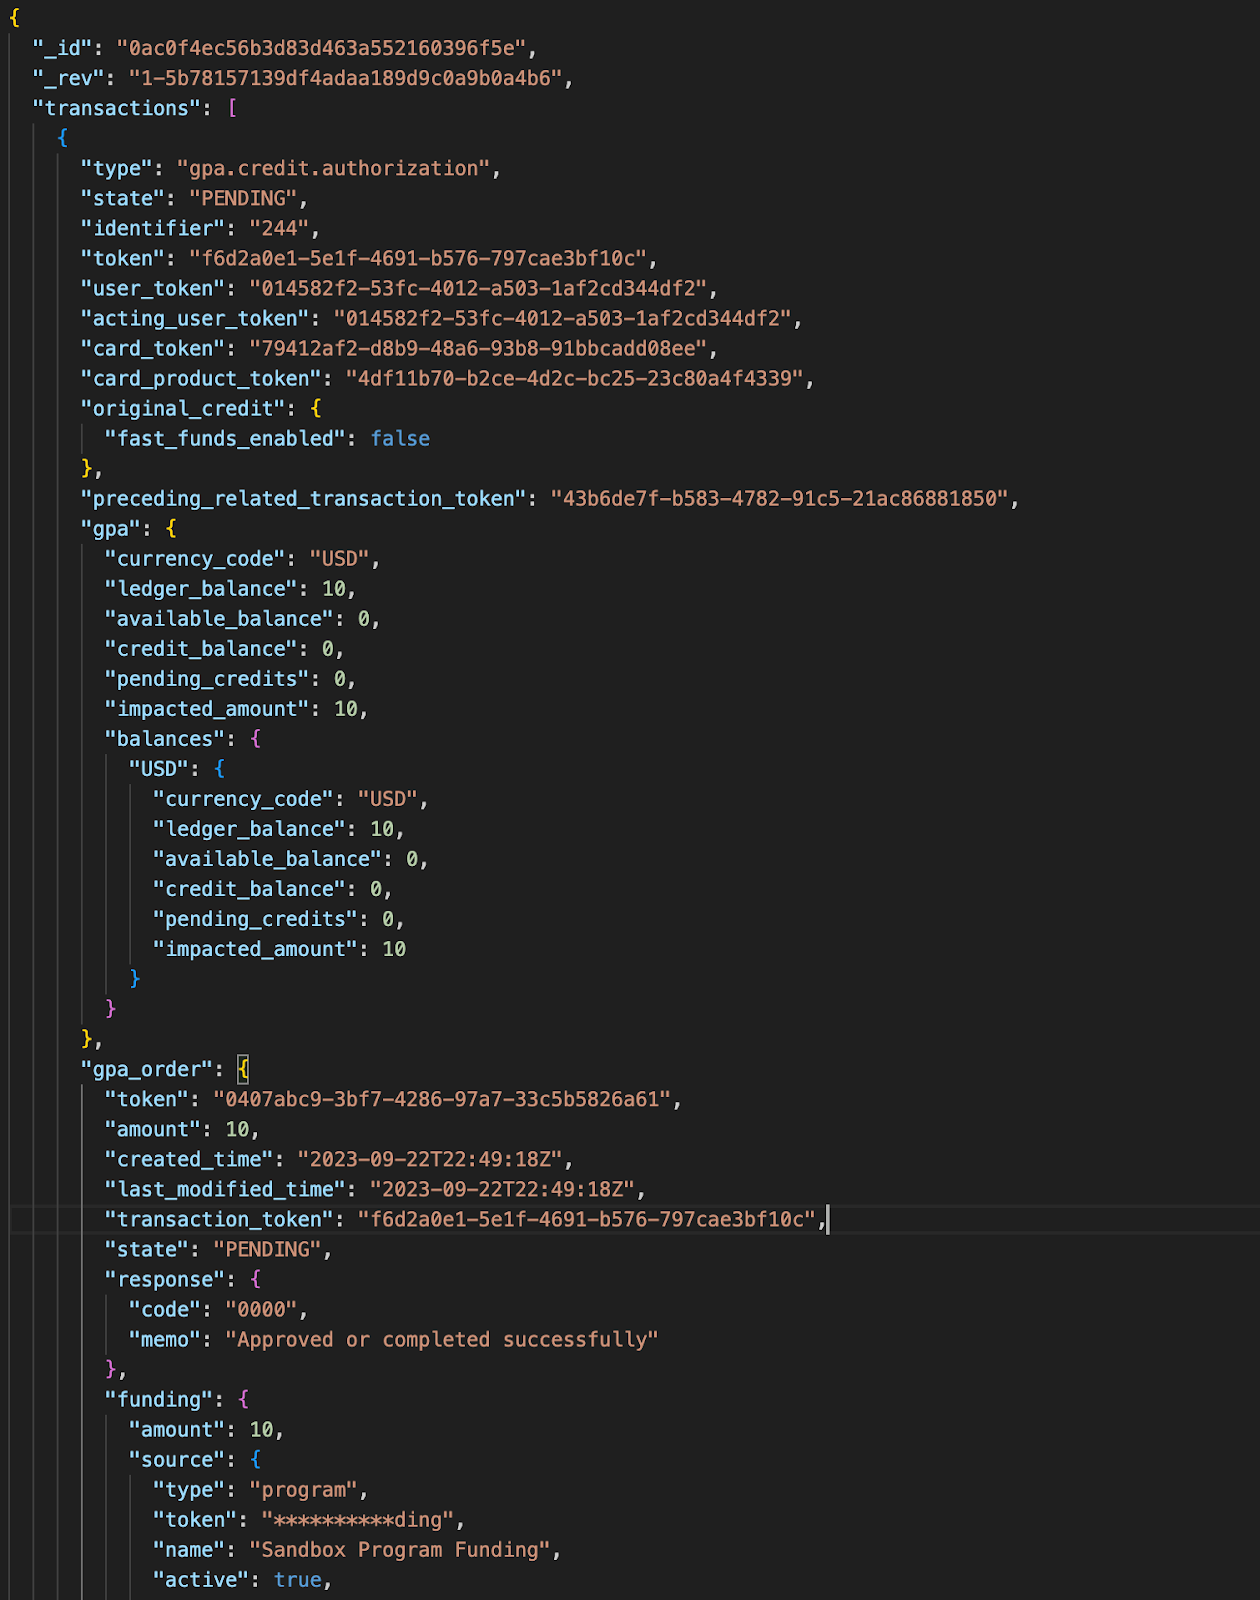The image size is (1260, 1600).
Task: Select the "gpa.credit.authorization" type value
Action: [333, 168]
